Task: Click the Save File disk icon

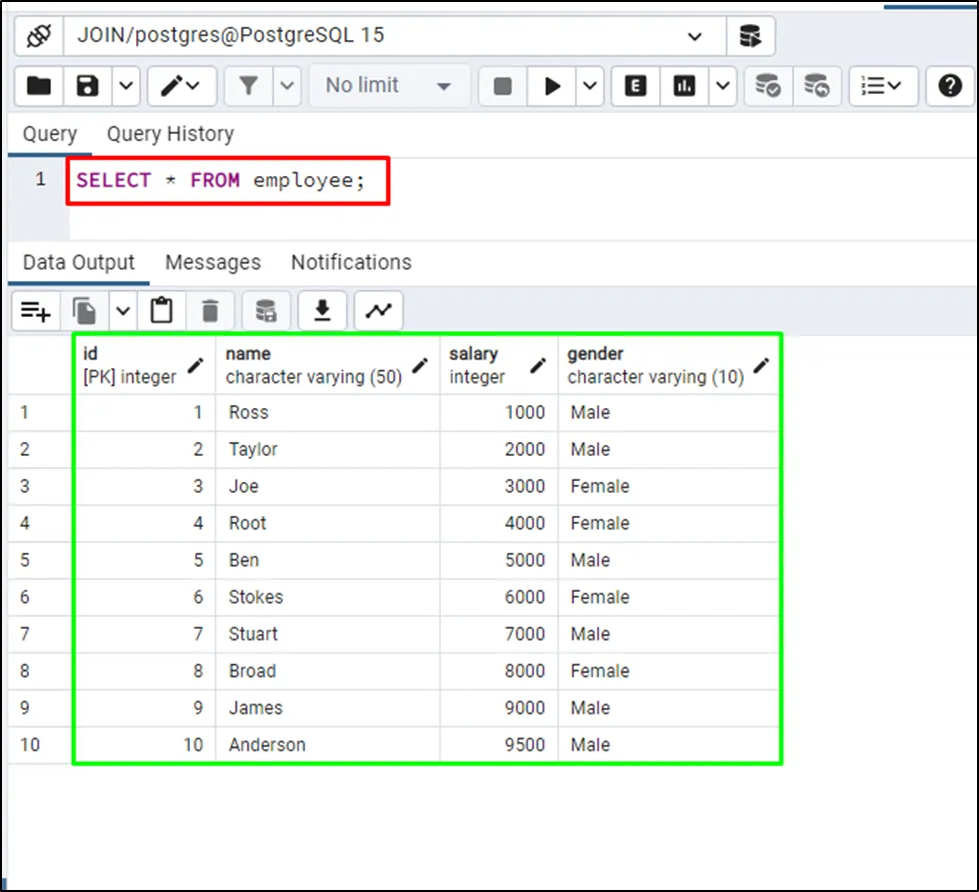Action: point(87,86)
